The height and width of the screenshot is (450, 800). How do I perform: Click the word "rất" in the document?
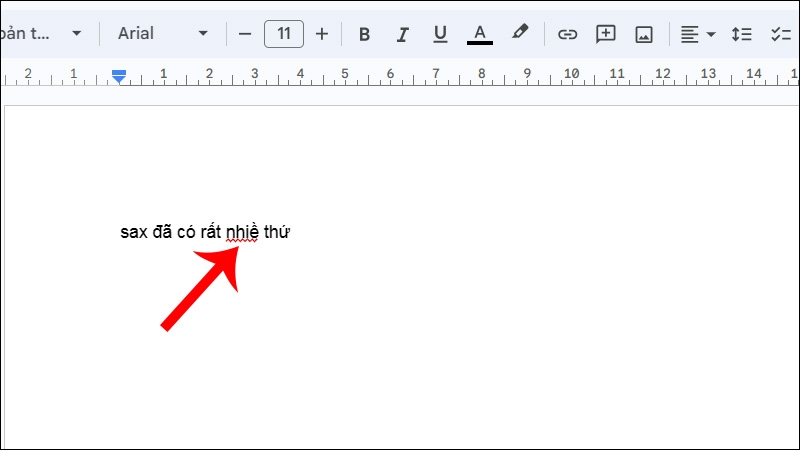pos(211,232)
